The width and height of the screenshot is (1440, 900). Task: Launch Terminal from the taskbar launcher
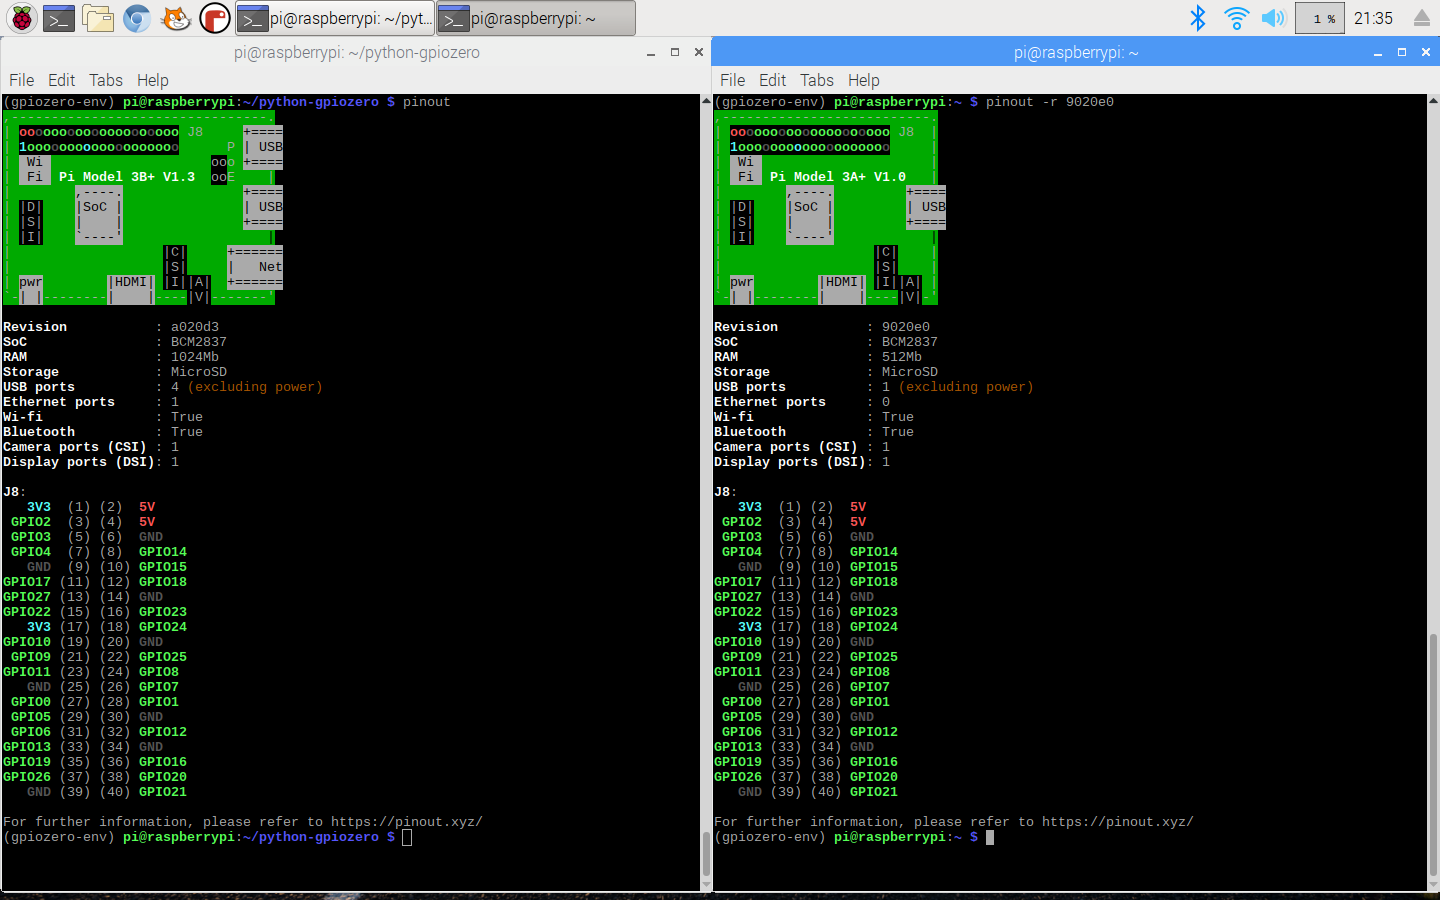[x=59, y=18]
